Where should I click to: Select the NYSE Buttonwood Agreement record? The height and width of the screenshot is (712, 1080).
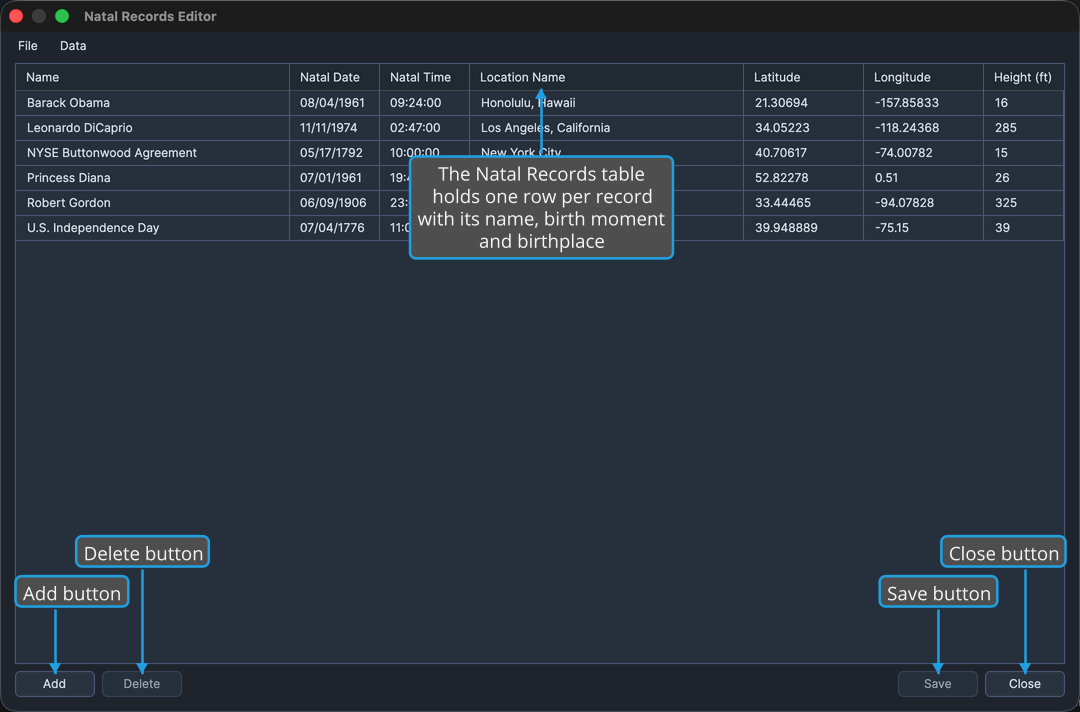540,153
